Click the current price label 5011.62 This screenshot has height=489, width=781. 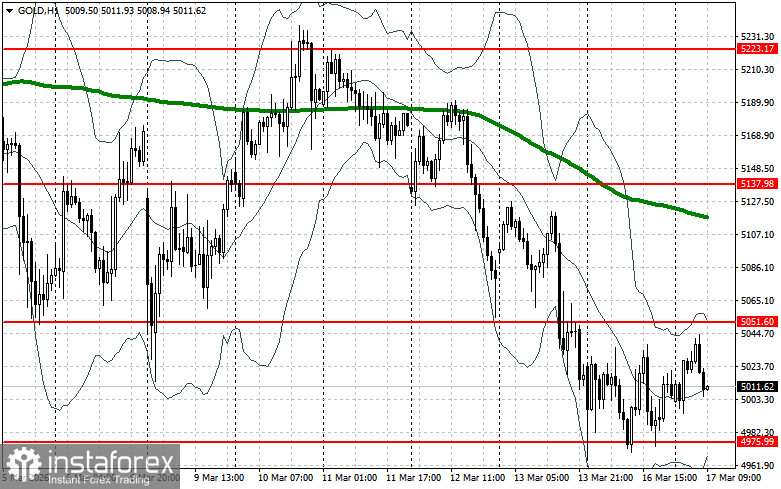[x=757, y=386]
